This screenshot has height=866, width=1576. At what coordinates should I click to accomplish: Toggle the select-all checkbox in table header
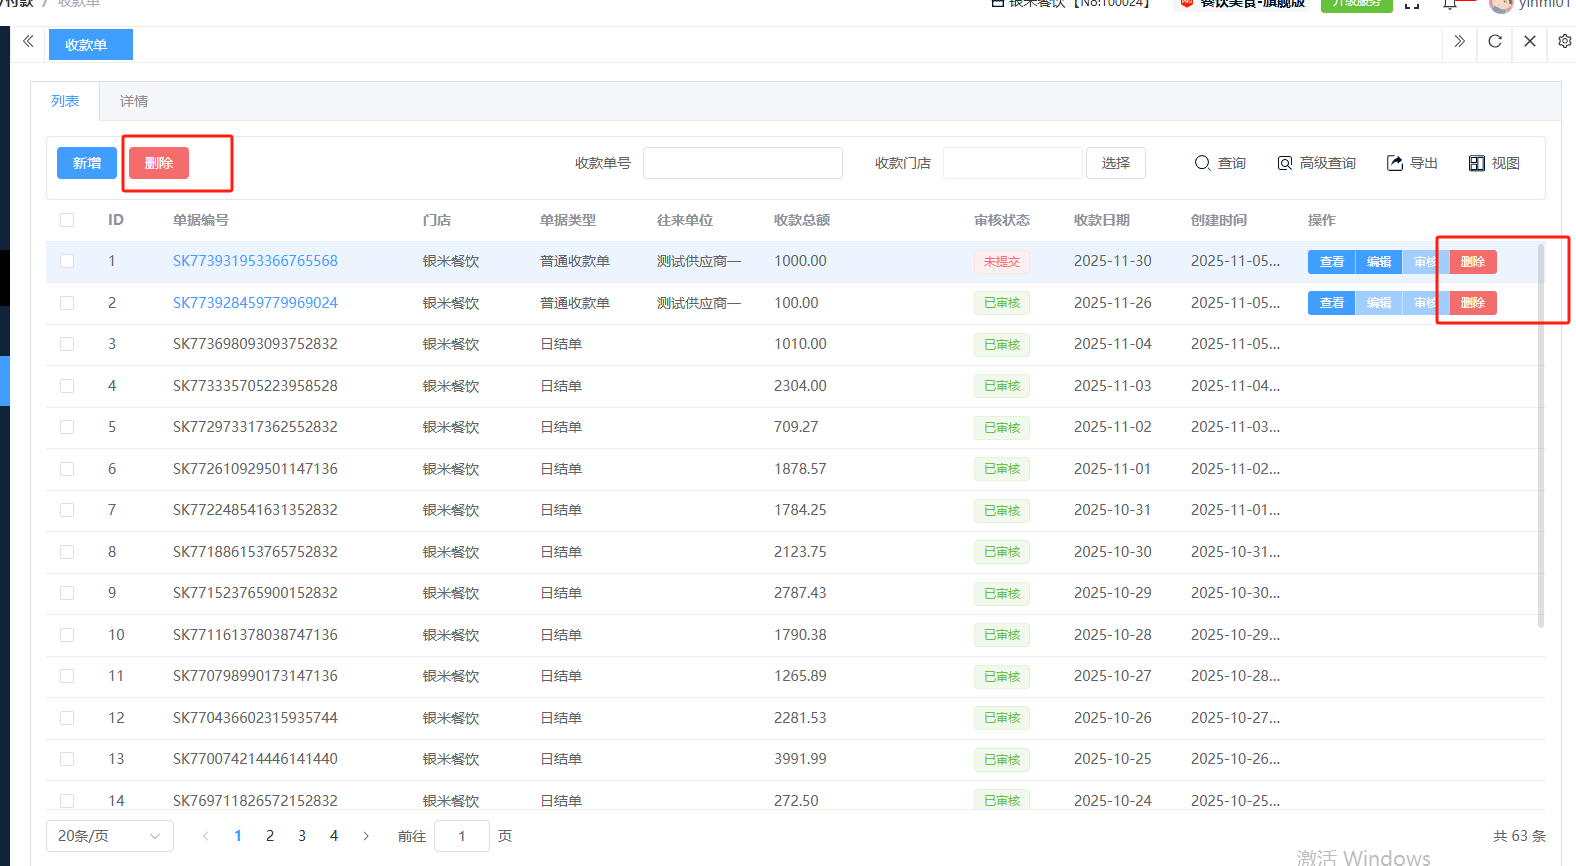pos(67,220)
